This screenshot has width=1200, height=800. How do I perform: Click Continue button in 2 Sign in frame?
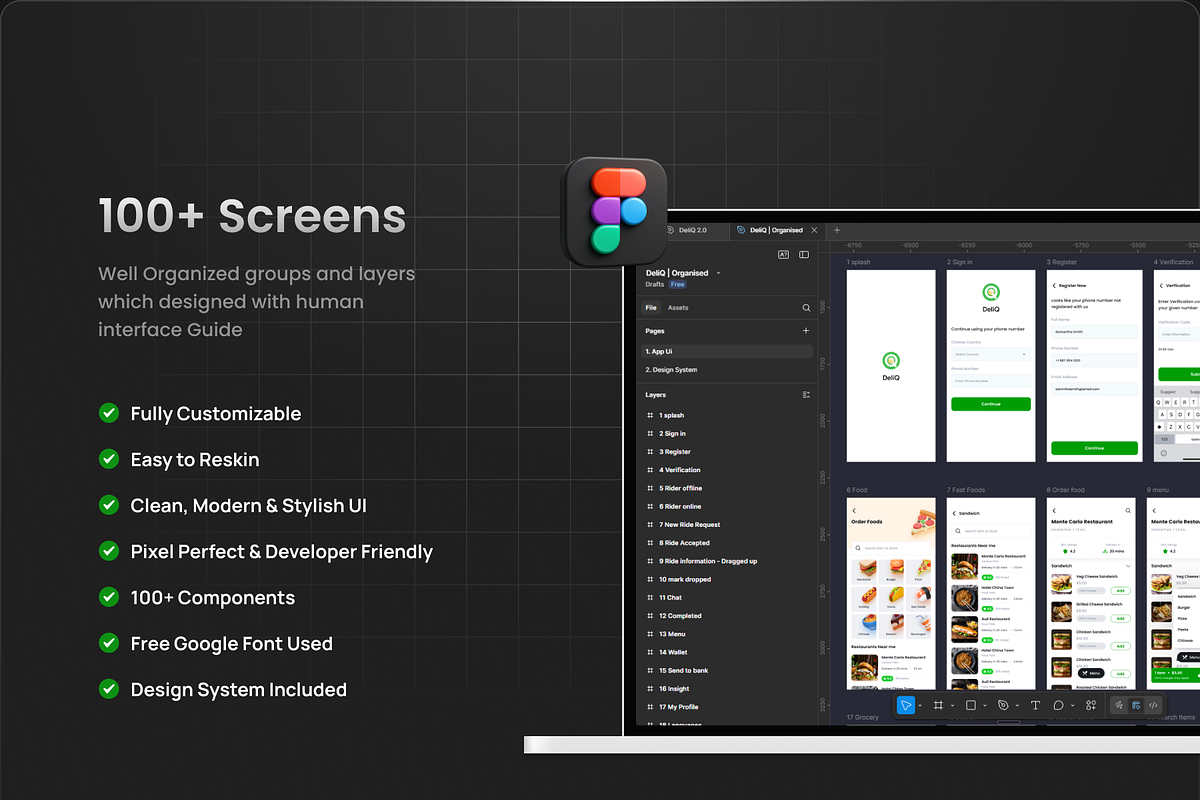click(x=991, y=404)
